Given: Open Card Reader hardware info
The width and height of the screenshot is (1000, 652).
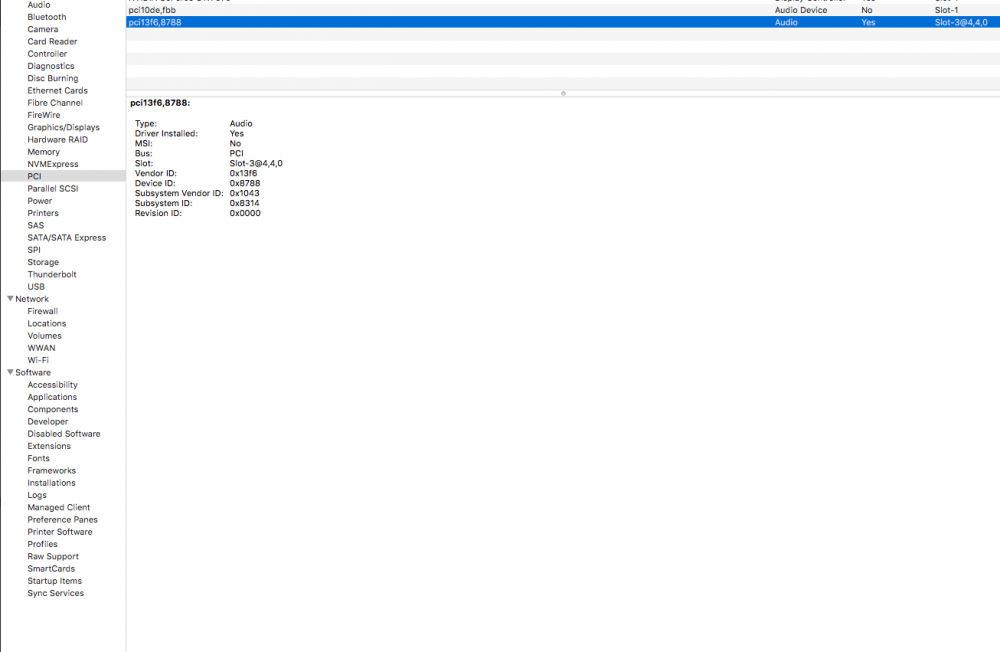Looking at the screenshot, I should tap(52, 41).
